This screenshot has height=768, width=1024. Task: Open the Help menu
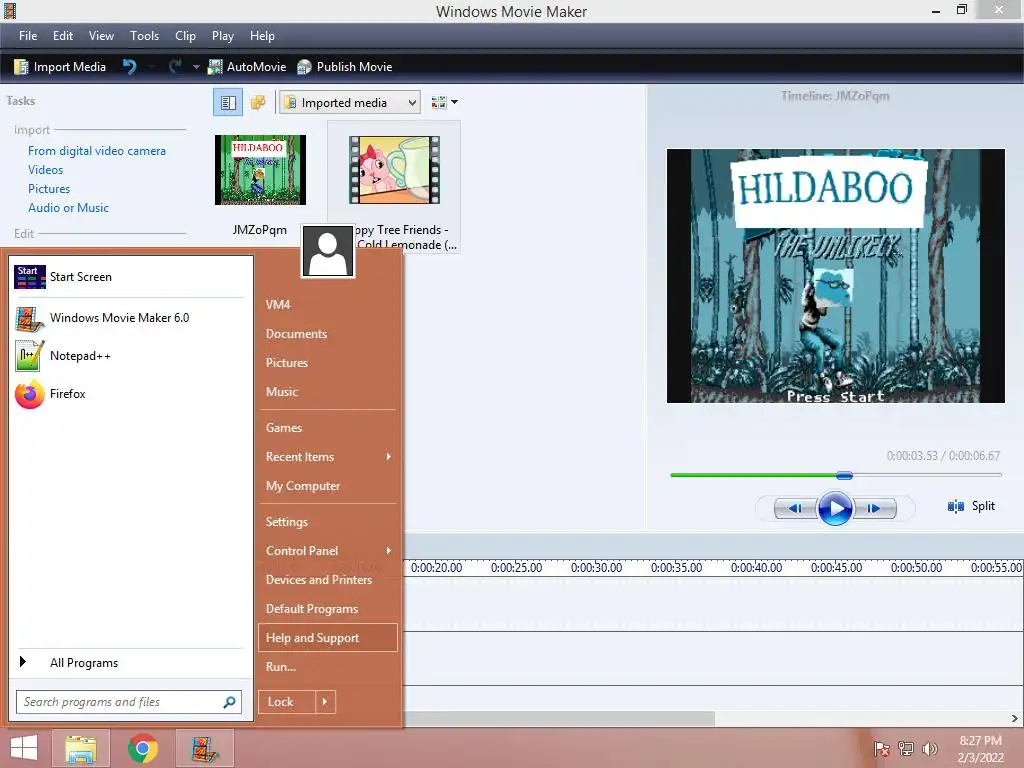point(262,36)
